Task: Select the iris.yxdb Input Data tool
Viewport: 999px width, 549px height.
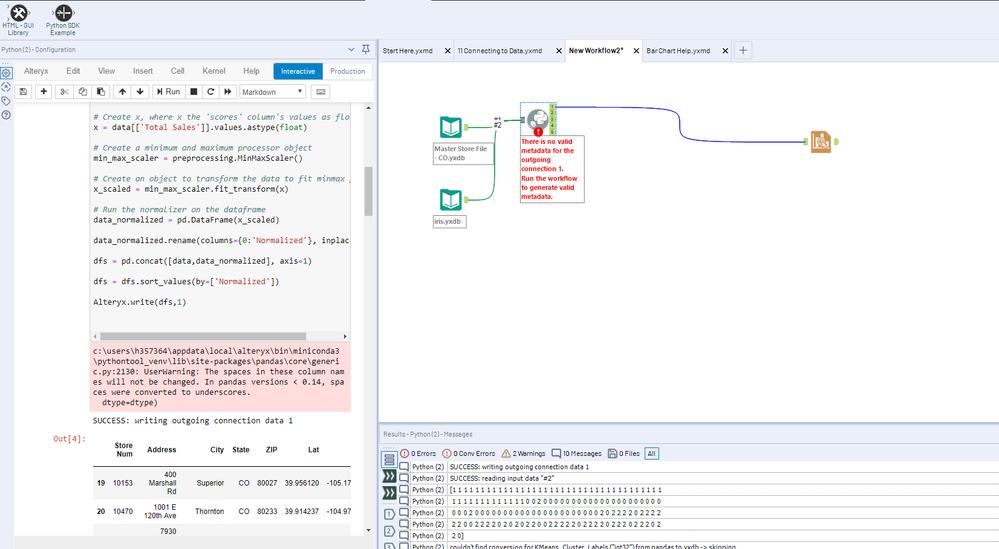Action: pyautogui.click(x=451, y=200)
